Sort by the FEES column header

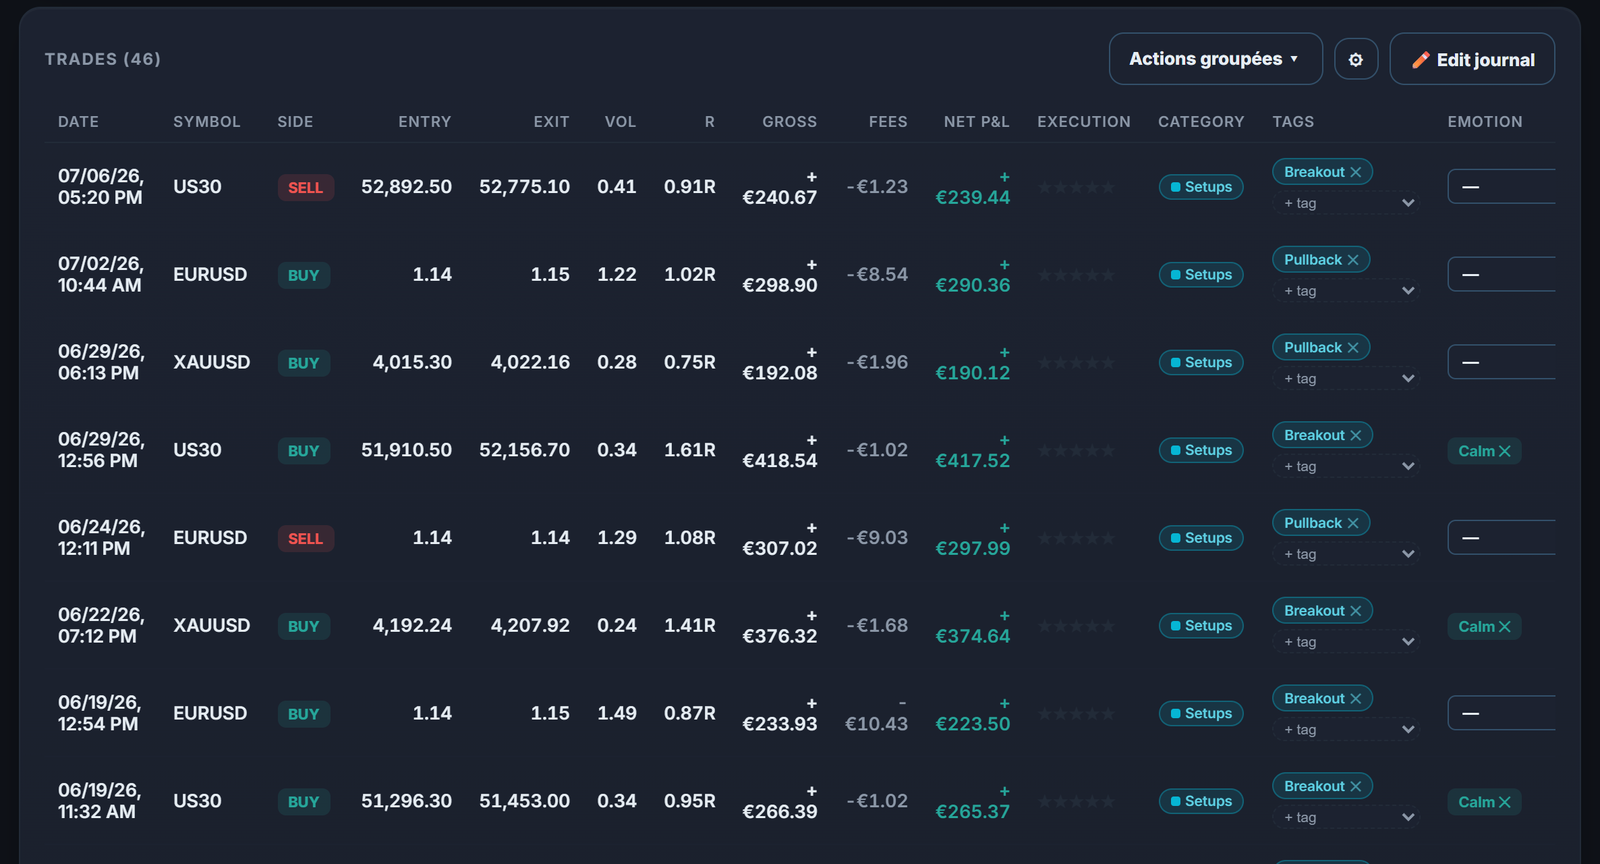tap(888, 122)
